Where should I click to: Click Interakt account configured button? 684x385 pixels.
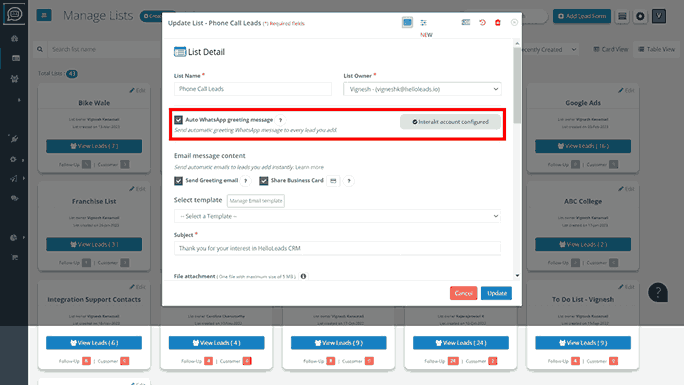click(450, 122)
